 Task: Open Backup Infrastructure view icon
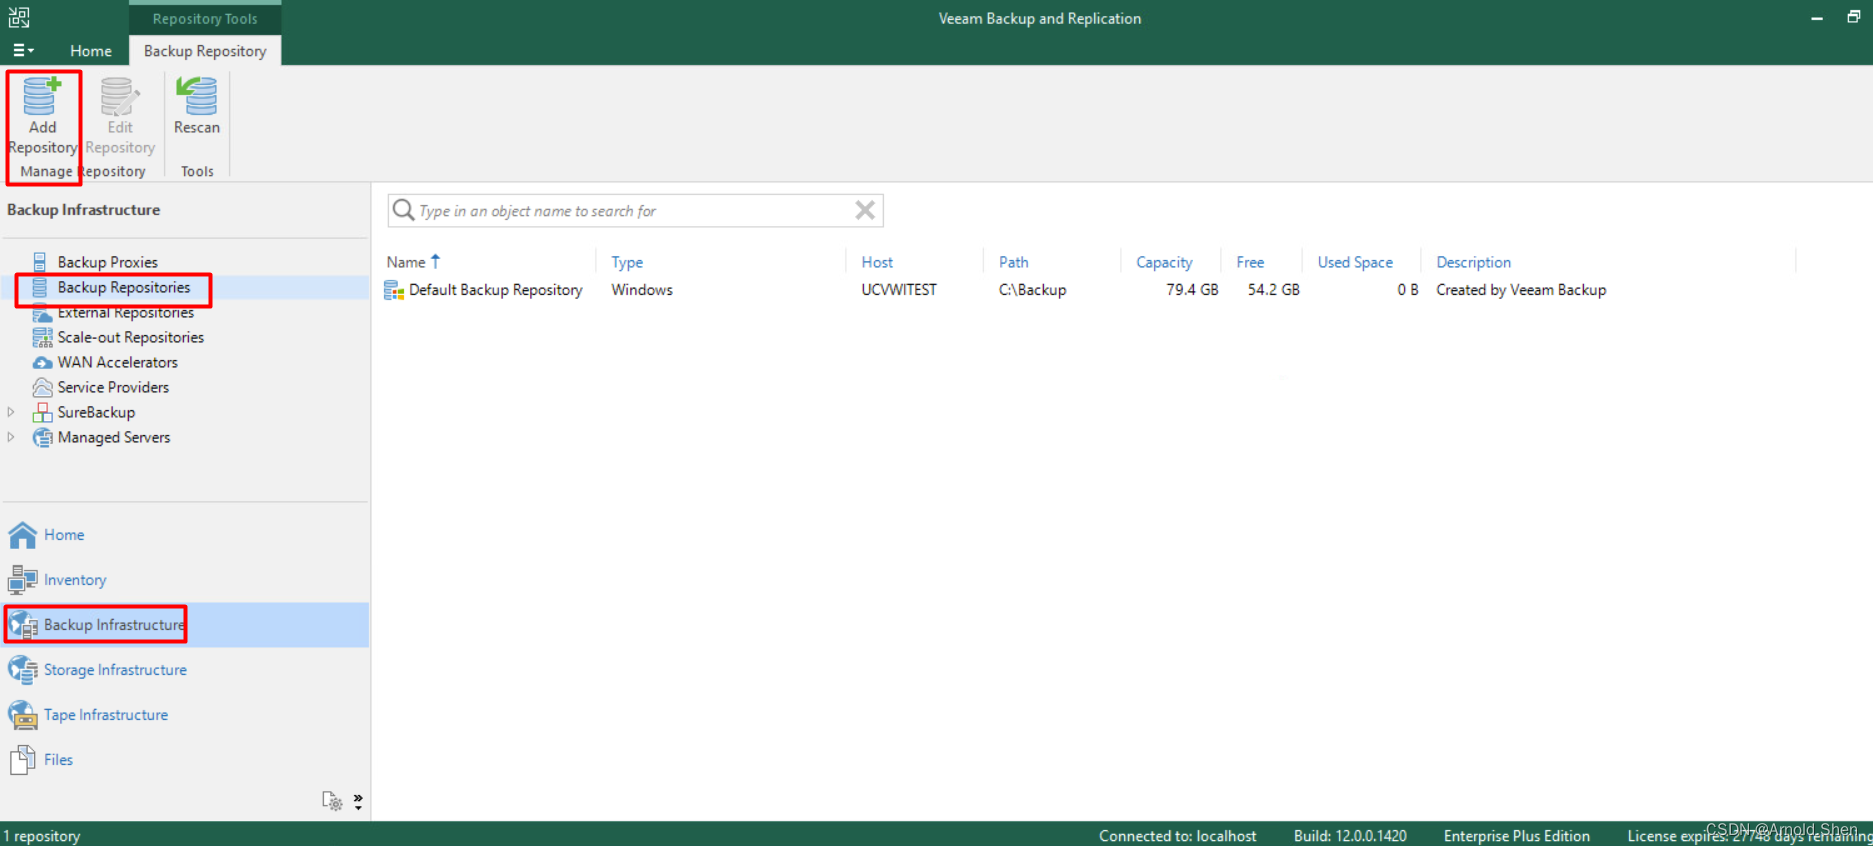tap(22, 625)
